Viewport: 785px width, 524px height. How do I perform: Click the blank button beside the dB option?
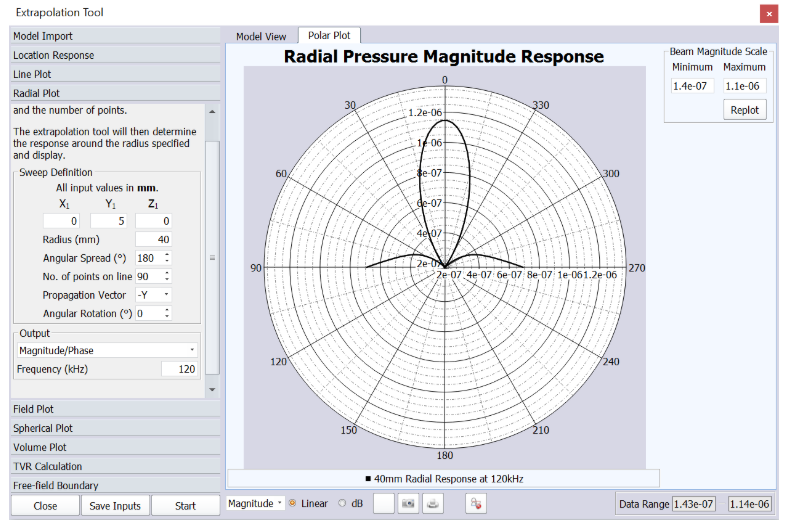[384, 503]
